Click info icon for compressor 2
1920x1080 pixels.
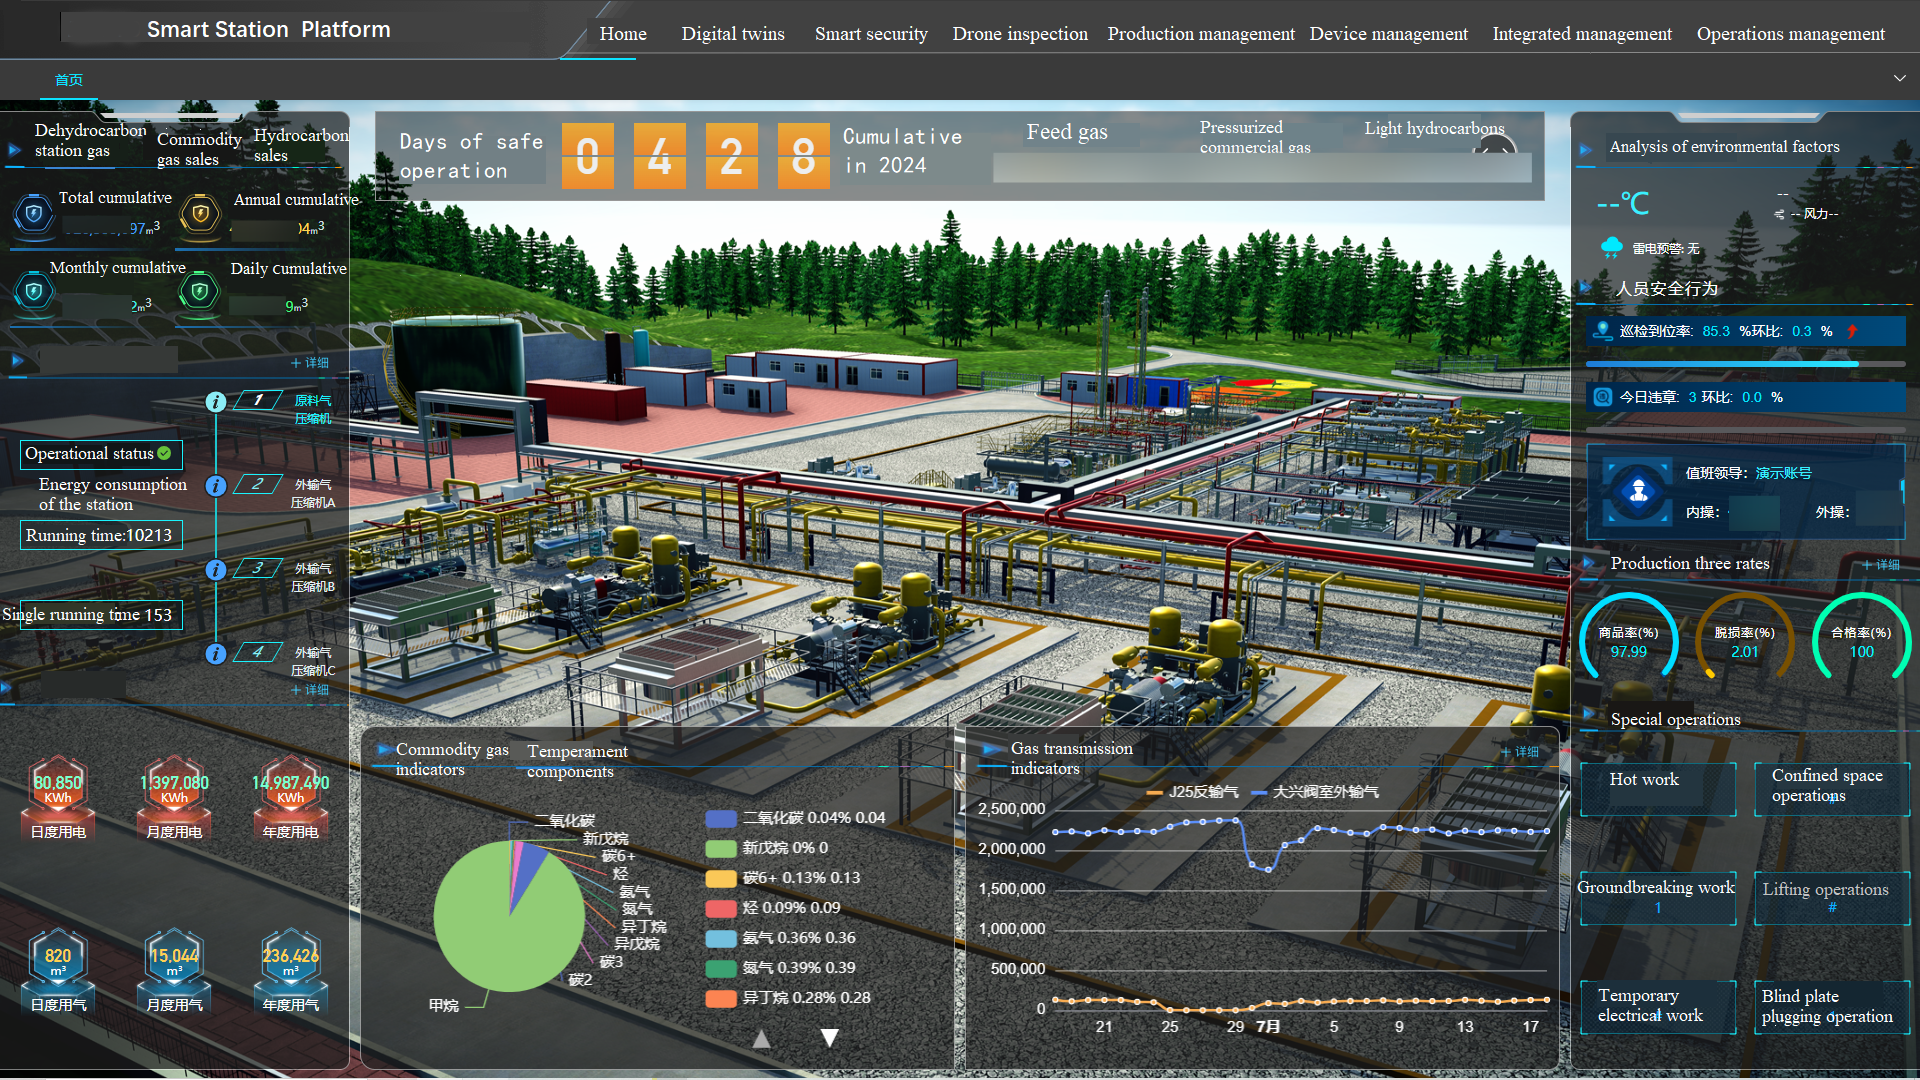tap(215, 486)
